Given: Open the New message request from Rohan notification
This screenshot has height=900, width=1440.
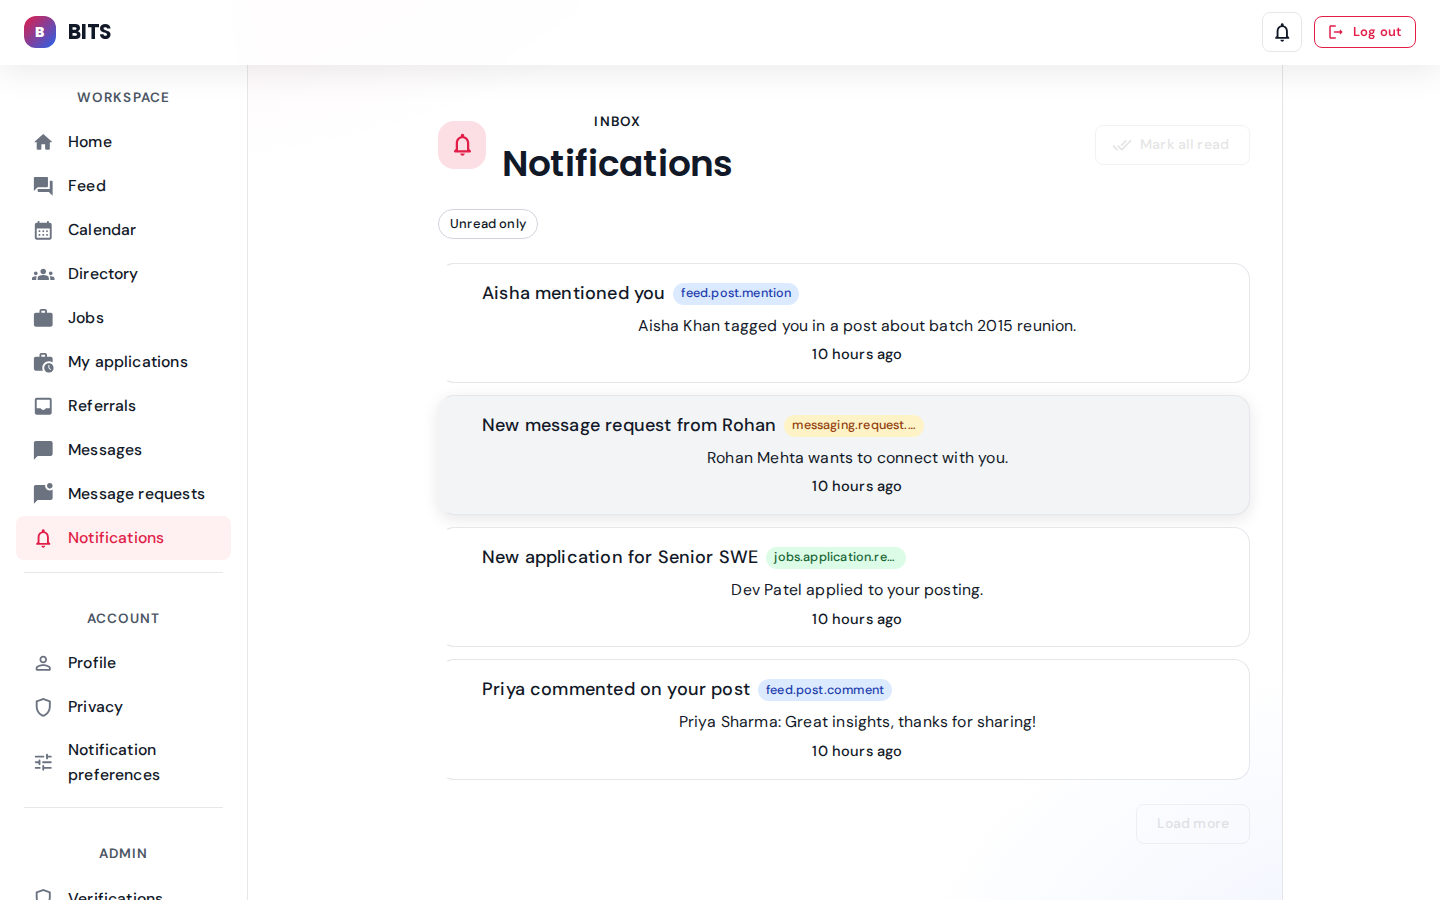Looking at the screenshot, I should tap(628, 425).
